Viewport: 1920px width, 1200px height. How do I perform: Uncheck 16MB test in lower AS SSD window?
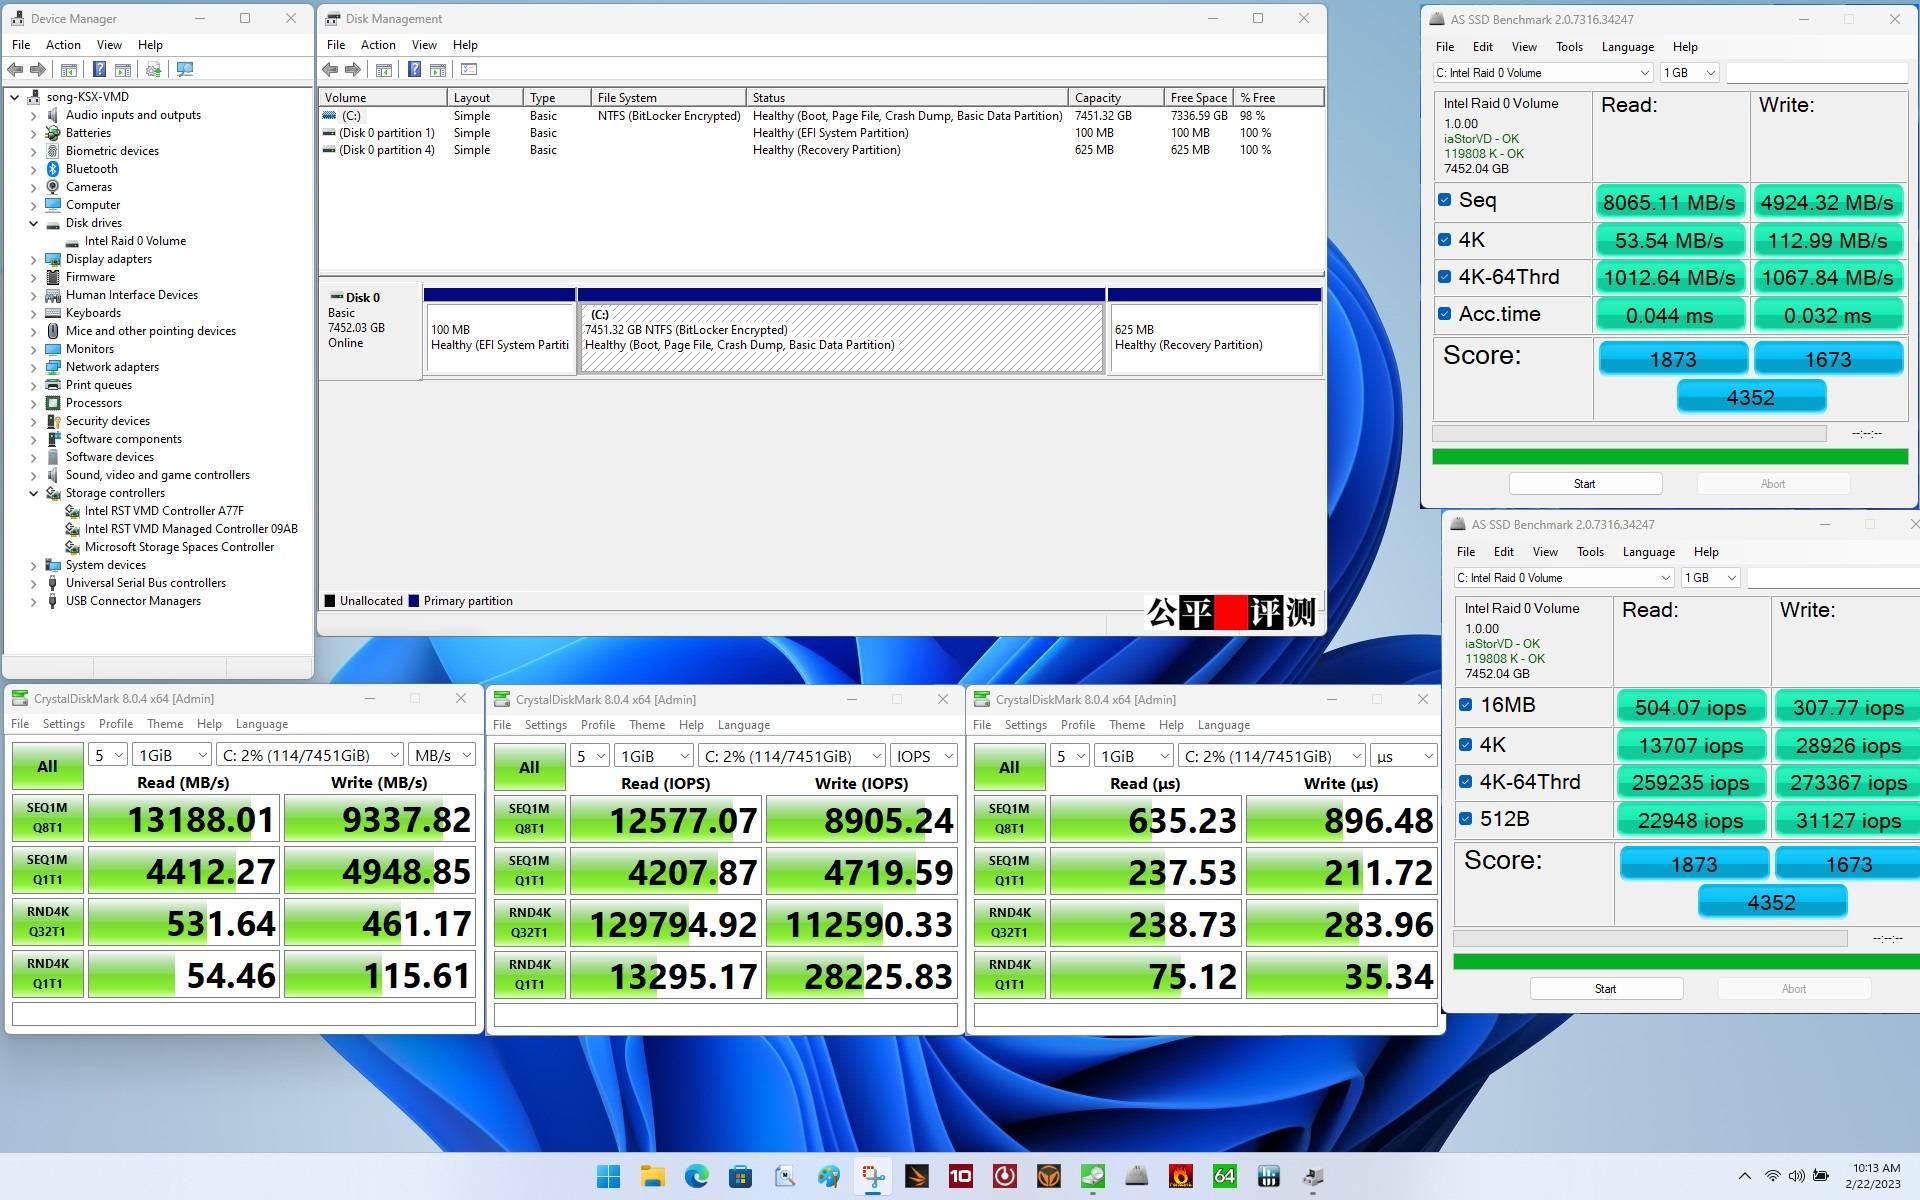tap(1465, 705)
